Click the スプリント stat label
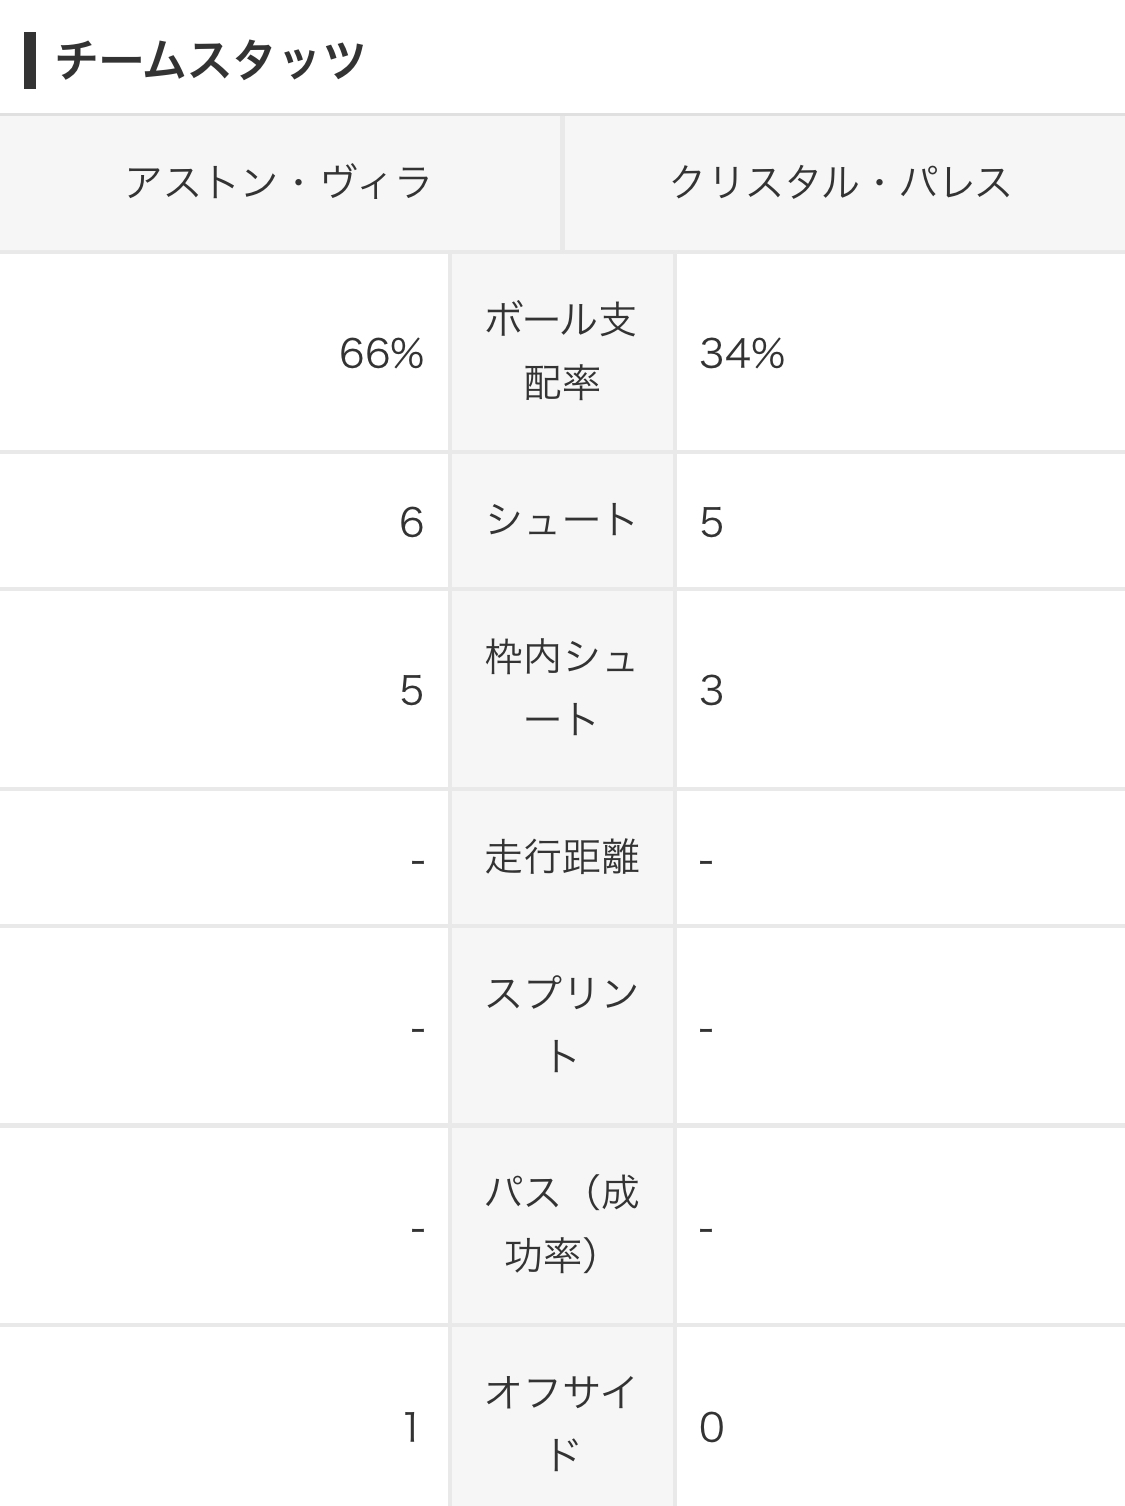The image size is (1125, 1506). (562, 1025)
